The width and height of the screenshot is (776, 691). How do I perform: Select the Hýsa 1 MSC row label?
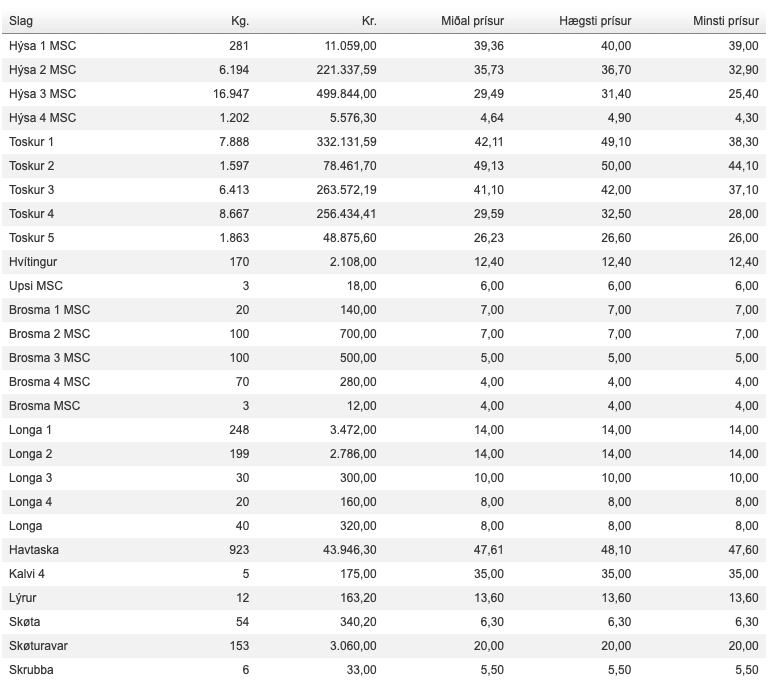pos(42,45)
